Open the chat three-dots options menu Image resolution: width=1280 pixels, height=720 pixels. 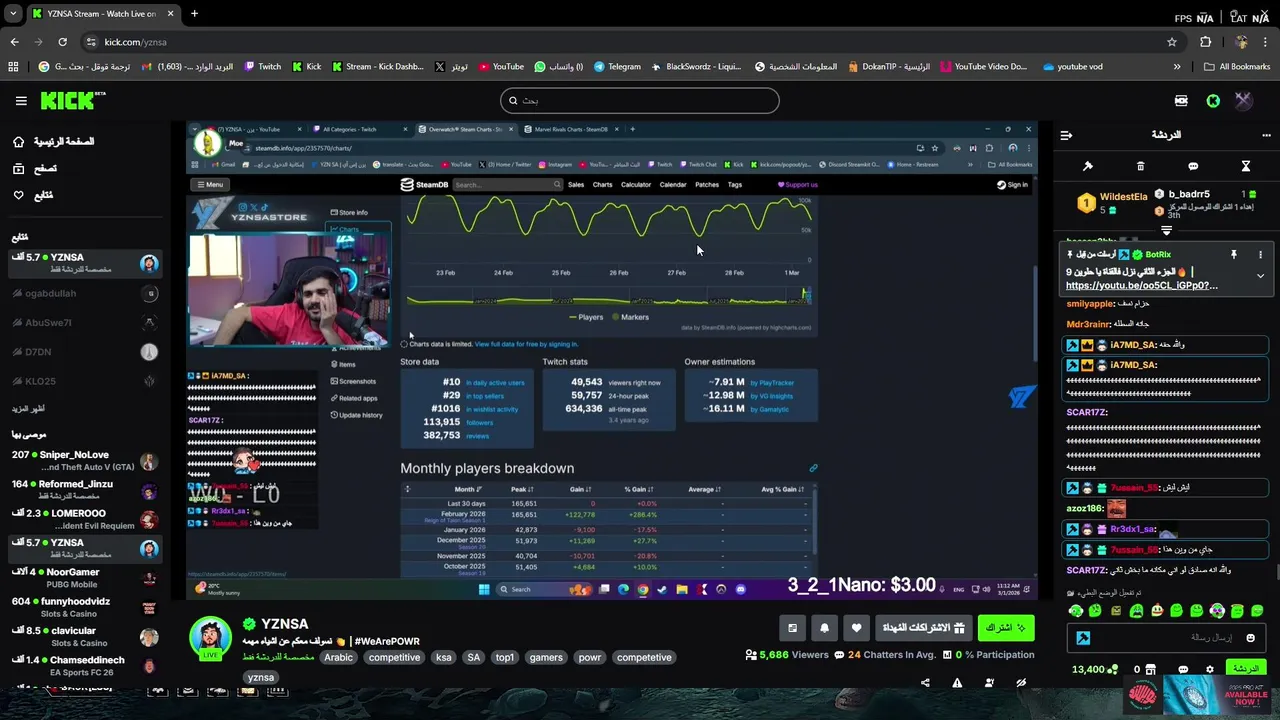(x=1266, y=135)
